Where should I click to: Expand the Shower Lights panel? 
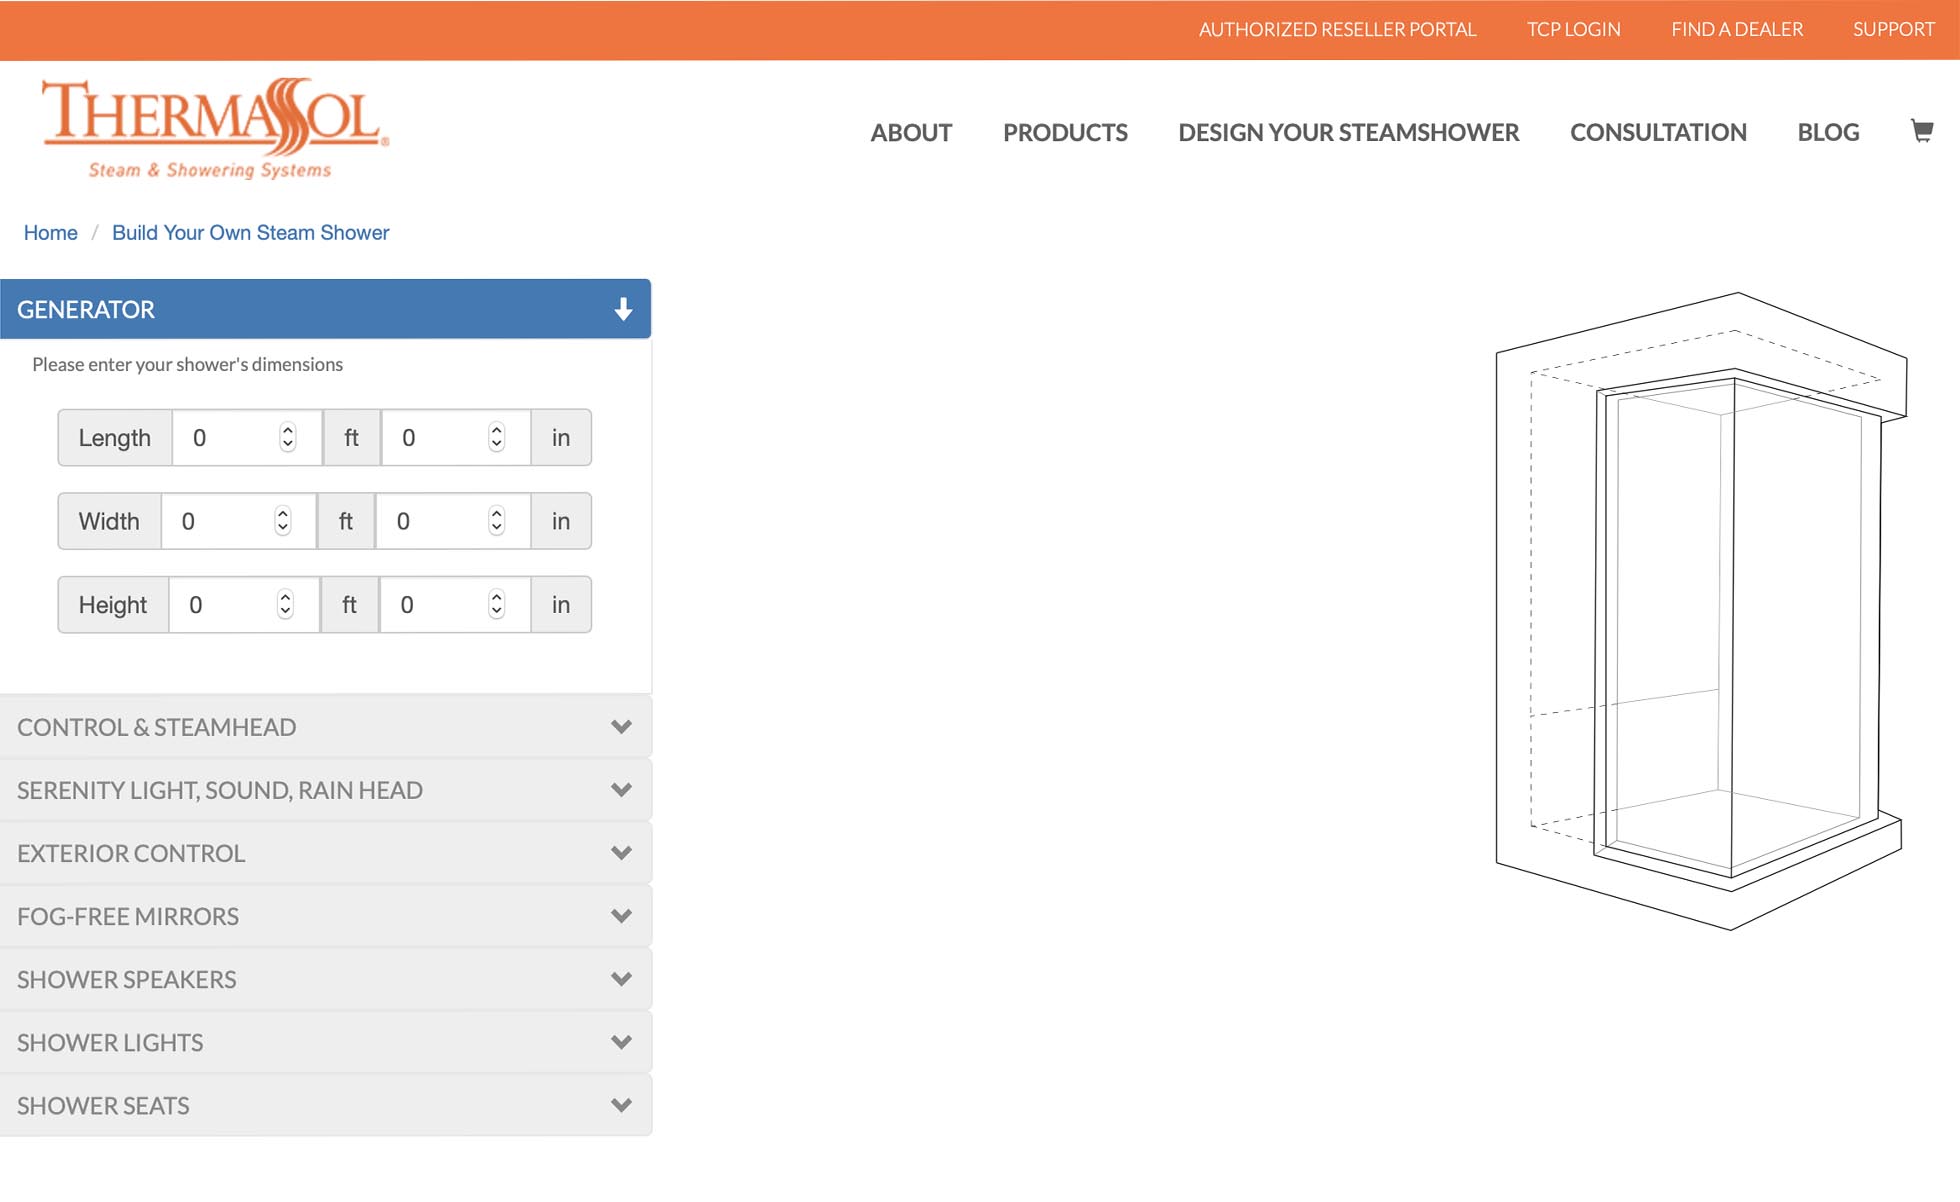point(325,1042)
